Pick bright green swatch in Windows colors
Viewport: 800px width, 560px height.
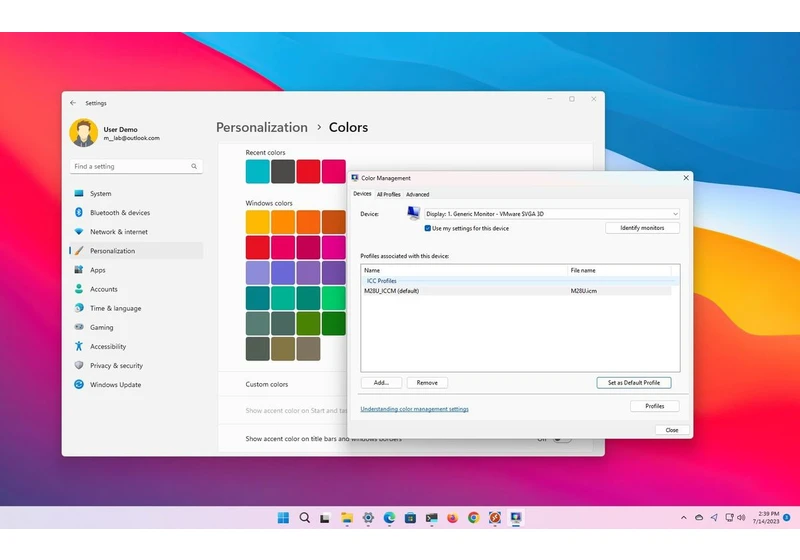point(334,298)
